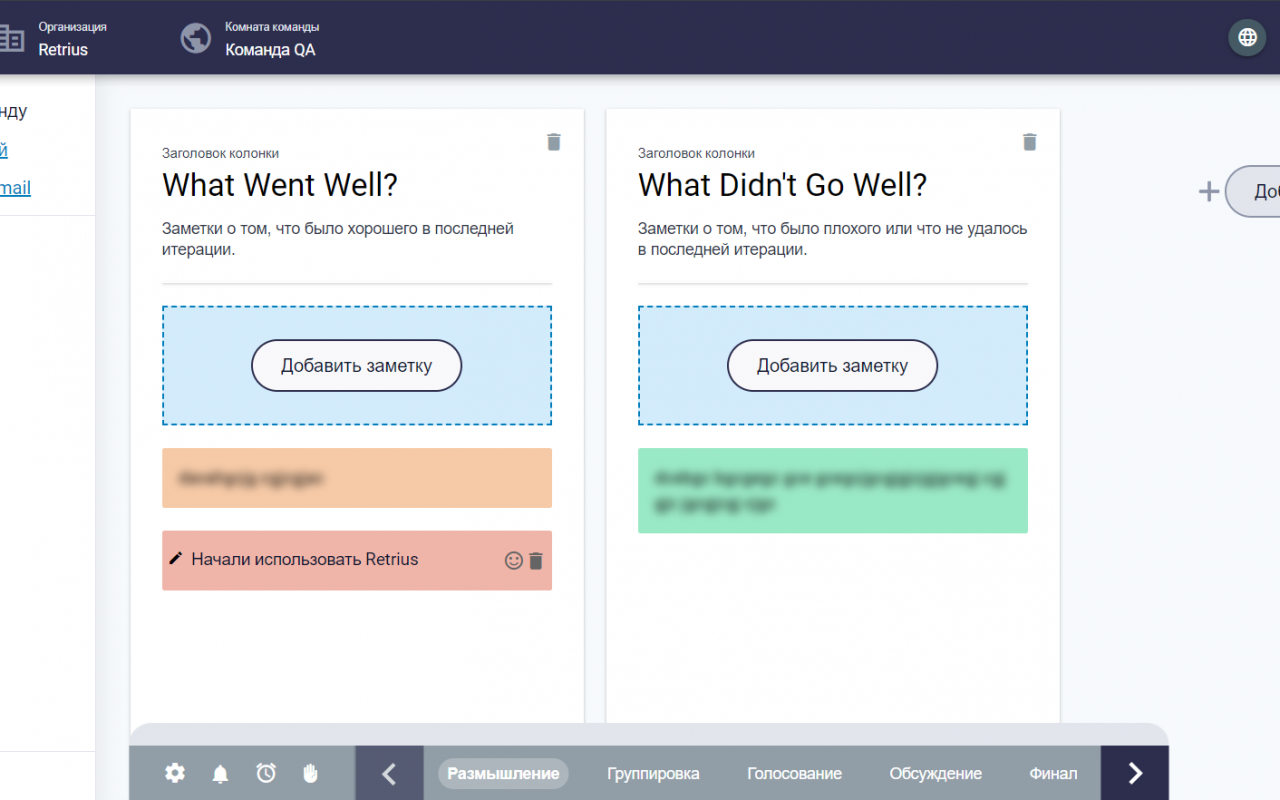1280x800 pixels.
Task: Go to previous stage with left arrow
Action: (x=389, y=773)
